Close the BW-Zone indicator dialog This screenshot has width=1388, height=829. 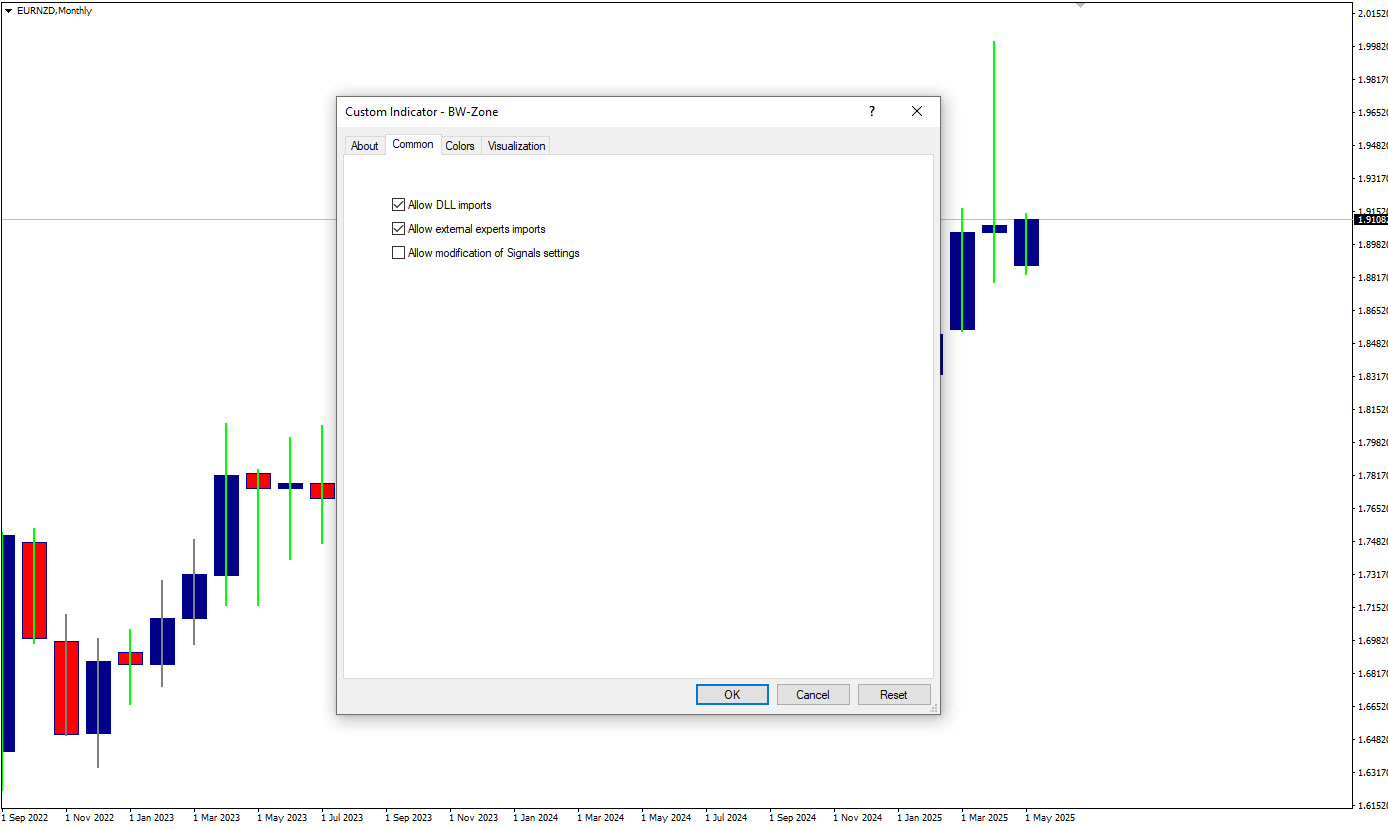pos(917,111)
